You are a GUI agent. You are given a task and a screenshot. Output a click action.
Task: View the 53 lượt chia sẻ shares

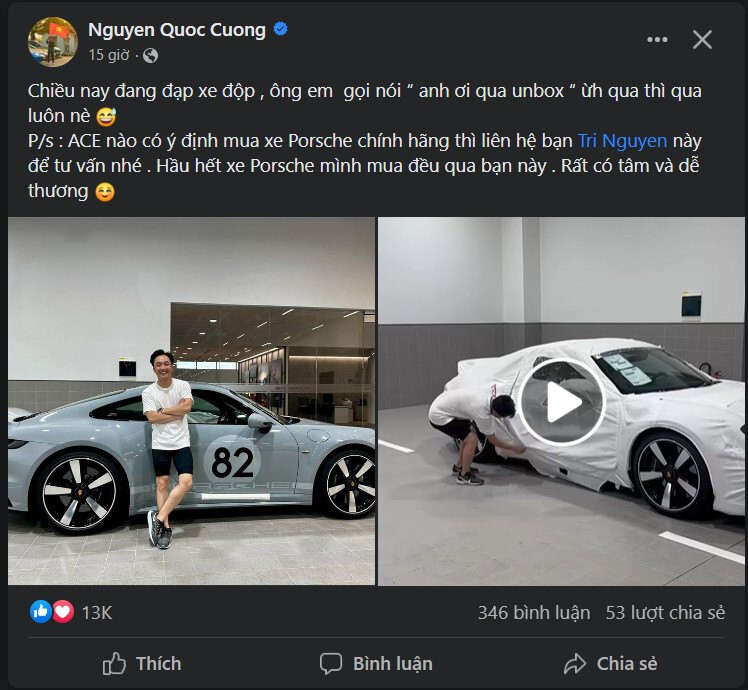point(665,612)
